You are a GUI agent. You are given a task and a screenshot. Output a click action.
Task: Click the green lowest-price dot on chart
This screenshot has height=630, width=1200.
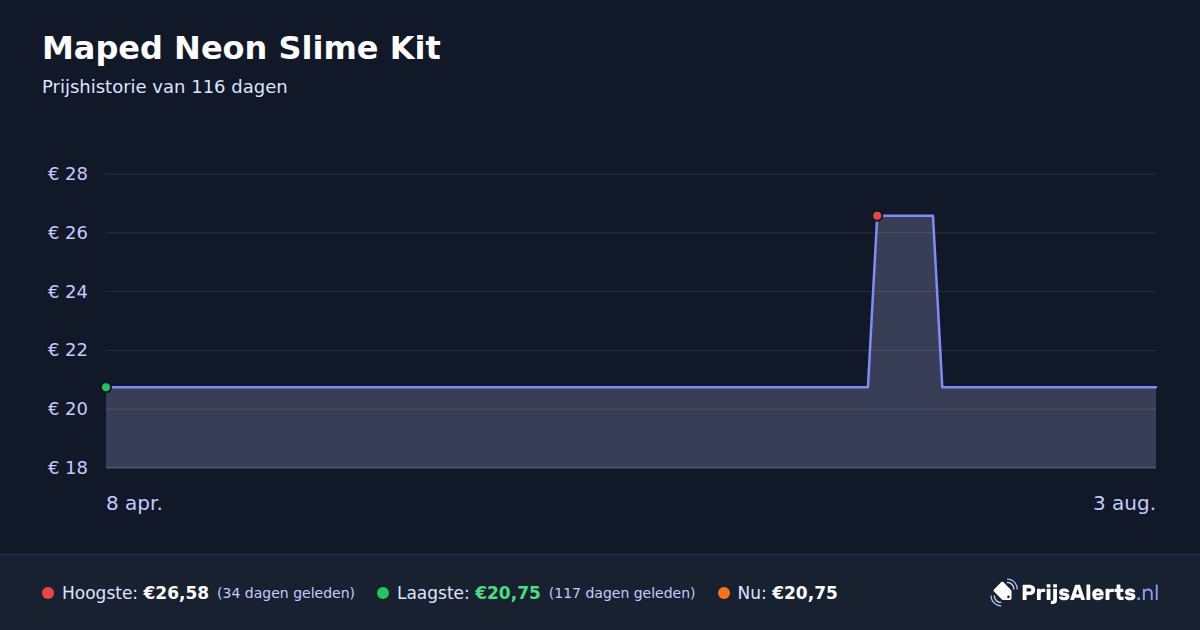click(106, 387)
